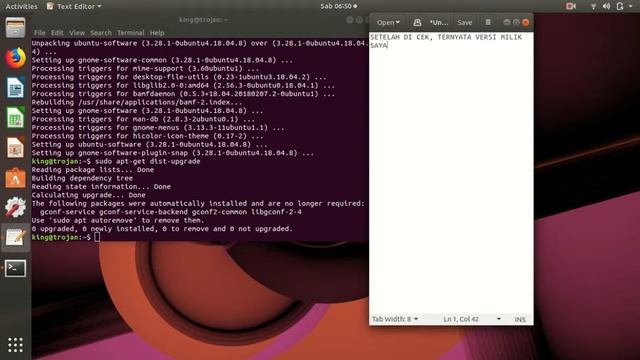Select the unsaved document title *Un...
The image size is (640, 360).
(439, 22)
